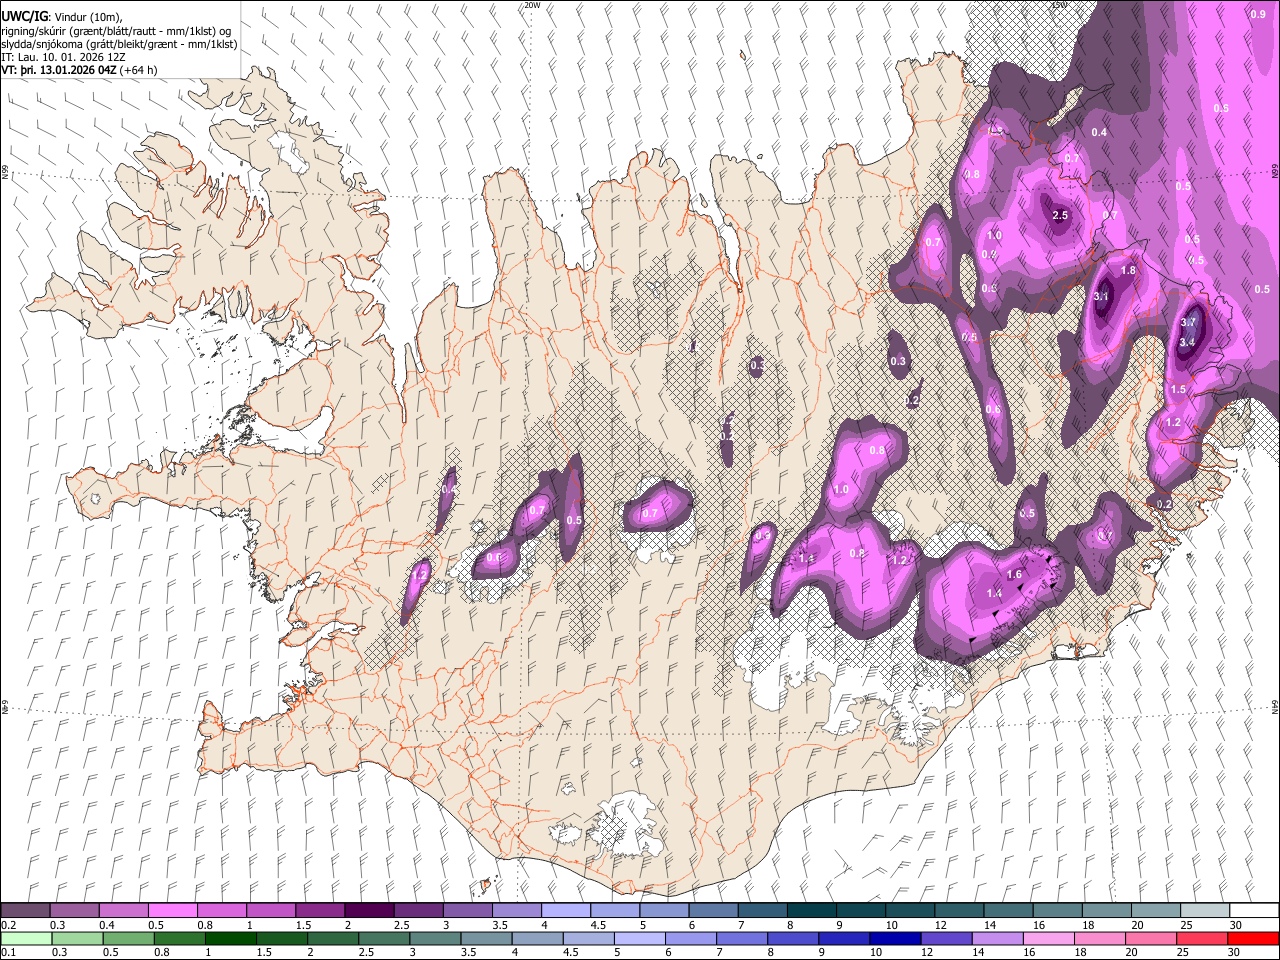This screenshot has width=1280, height=960.
Task: Pick the bottom-row red swatch at the 30 end
Action: coord(1253,939)
